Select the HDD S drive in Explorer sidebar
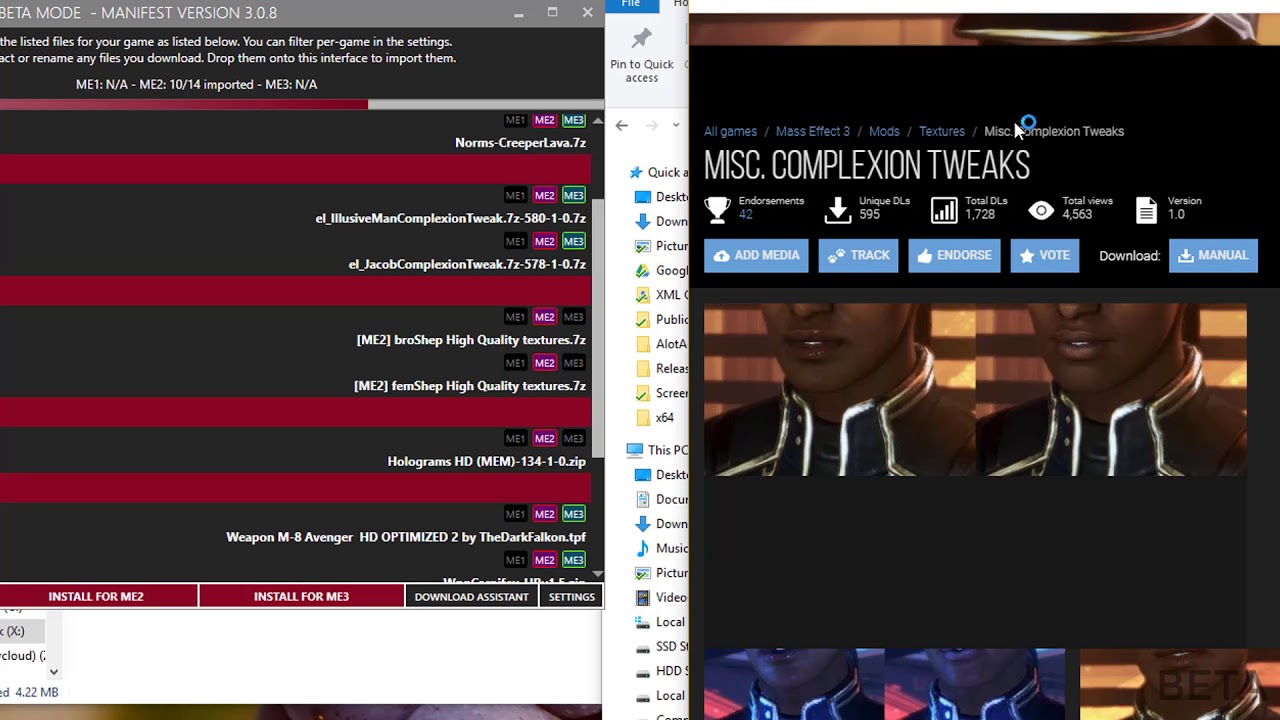The height and width of the screenshot is (720, 1280). tap(662, 671)
